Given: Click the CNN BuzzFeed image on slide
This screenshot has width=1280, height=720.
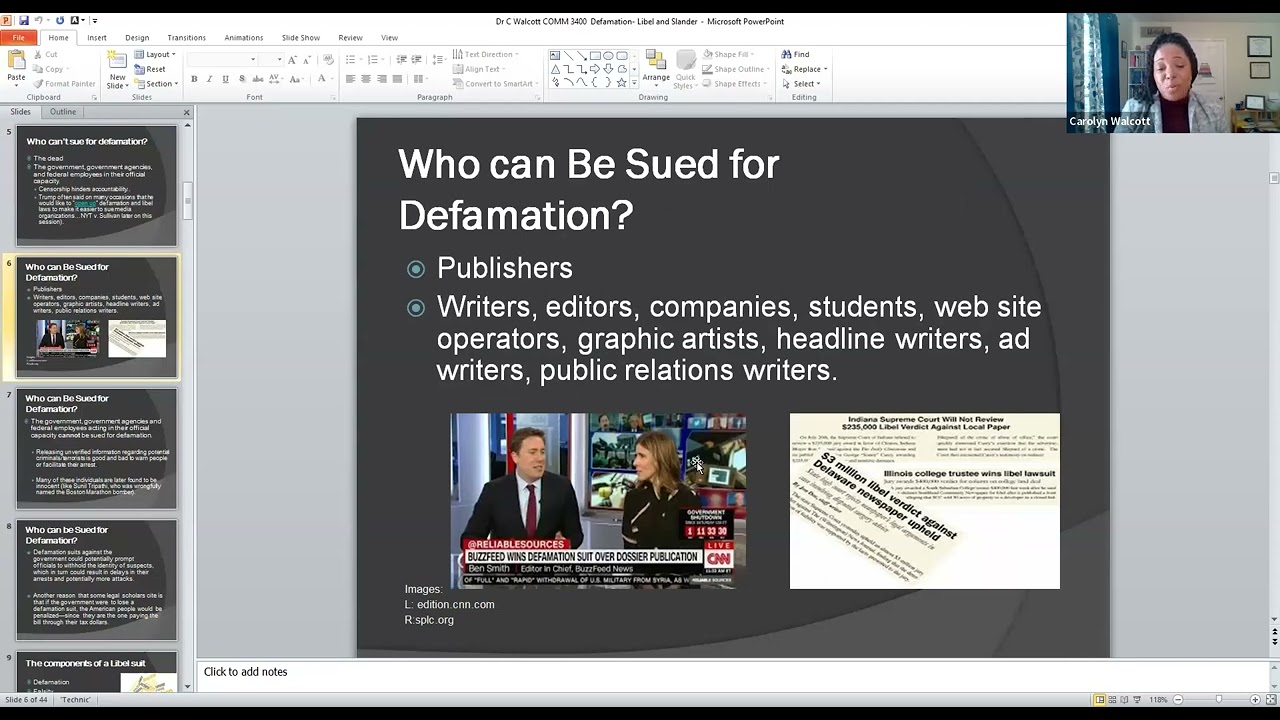Looking at the screenshot, I should click(598, 501).
